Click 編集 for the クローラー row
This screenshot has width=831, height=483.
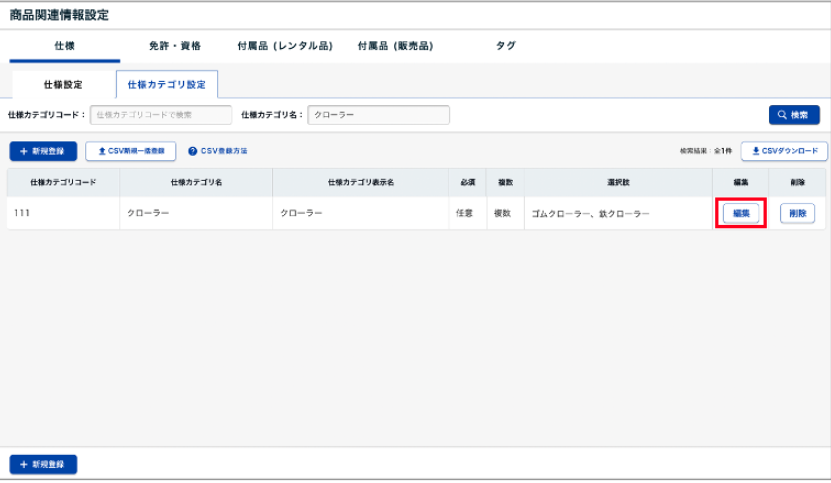click(x=741, y=213)
